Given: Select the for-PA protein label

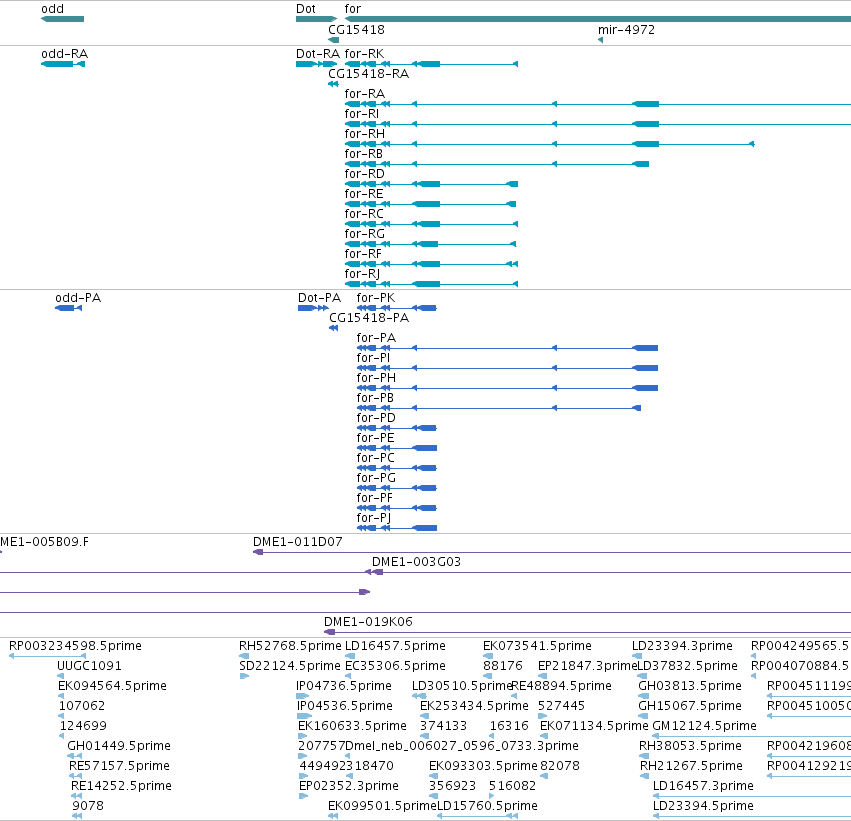Looking at the screenshot, I should 376,338.
